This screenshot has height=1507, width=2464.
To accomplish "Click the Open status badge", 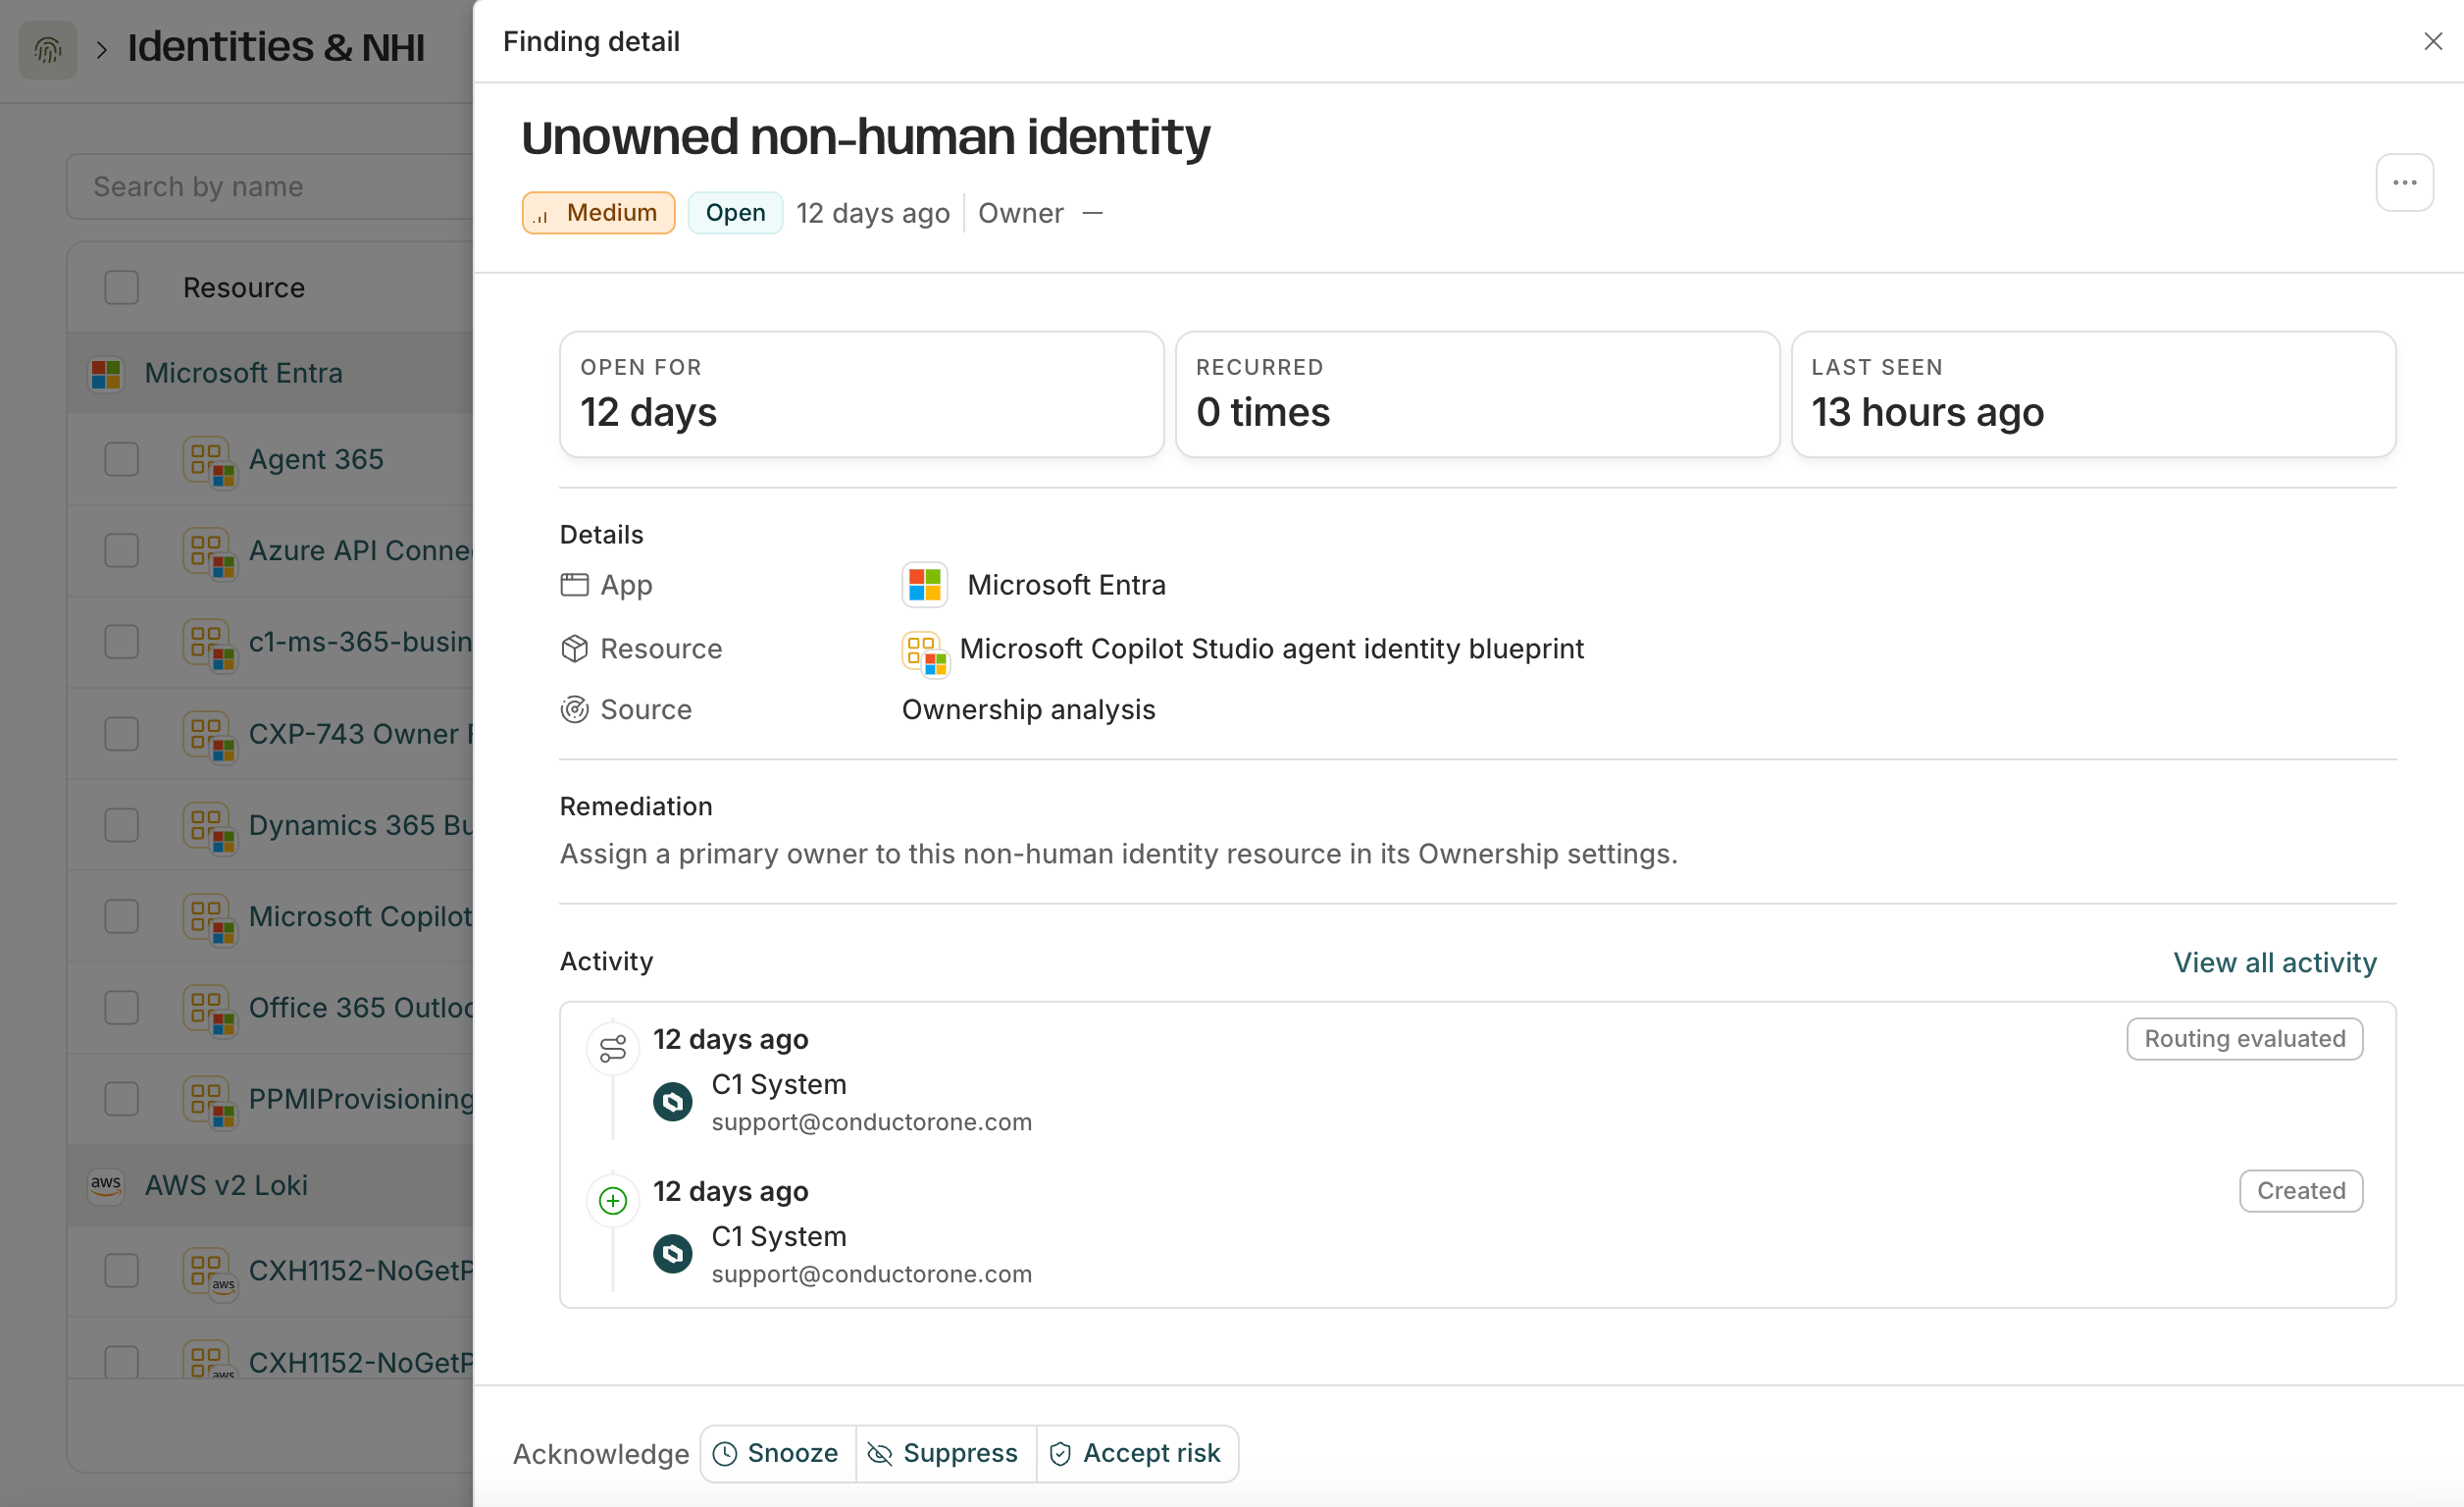I will pyautogui.click(x=735, y=213).
